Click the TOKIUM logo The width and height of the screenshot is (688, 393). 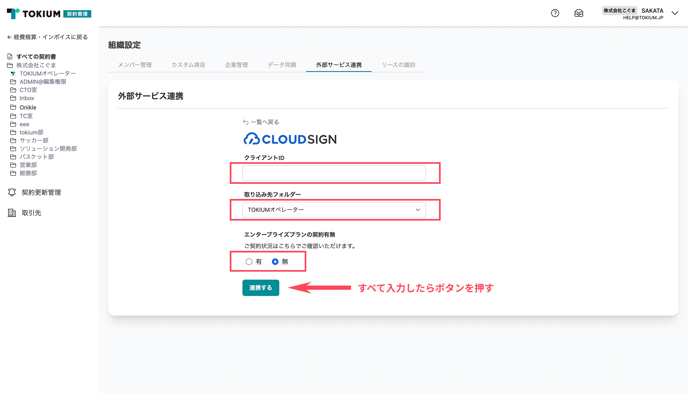coord(34,14)
